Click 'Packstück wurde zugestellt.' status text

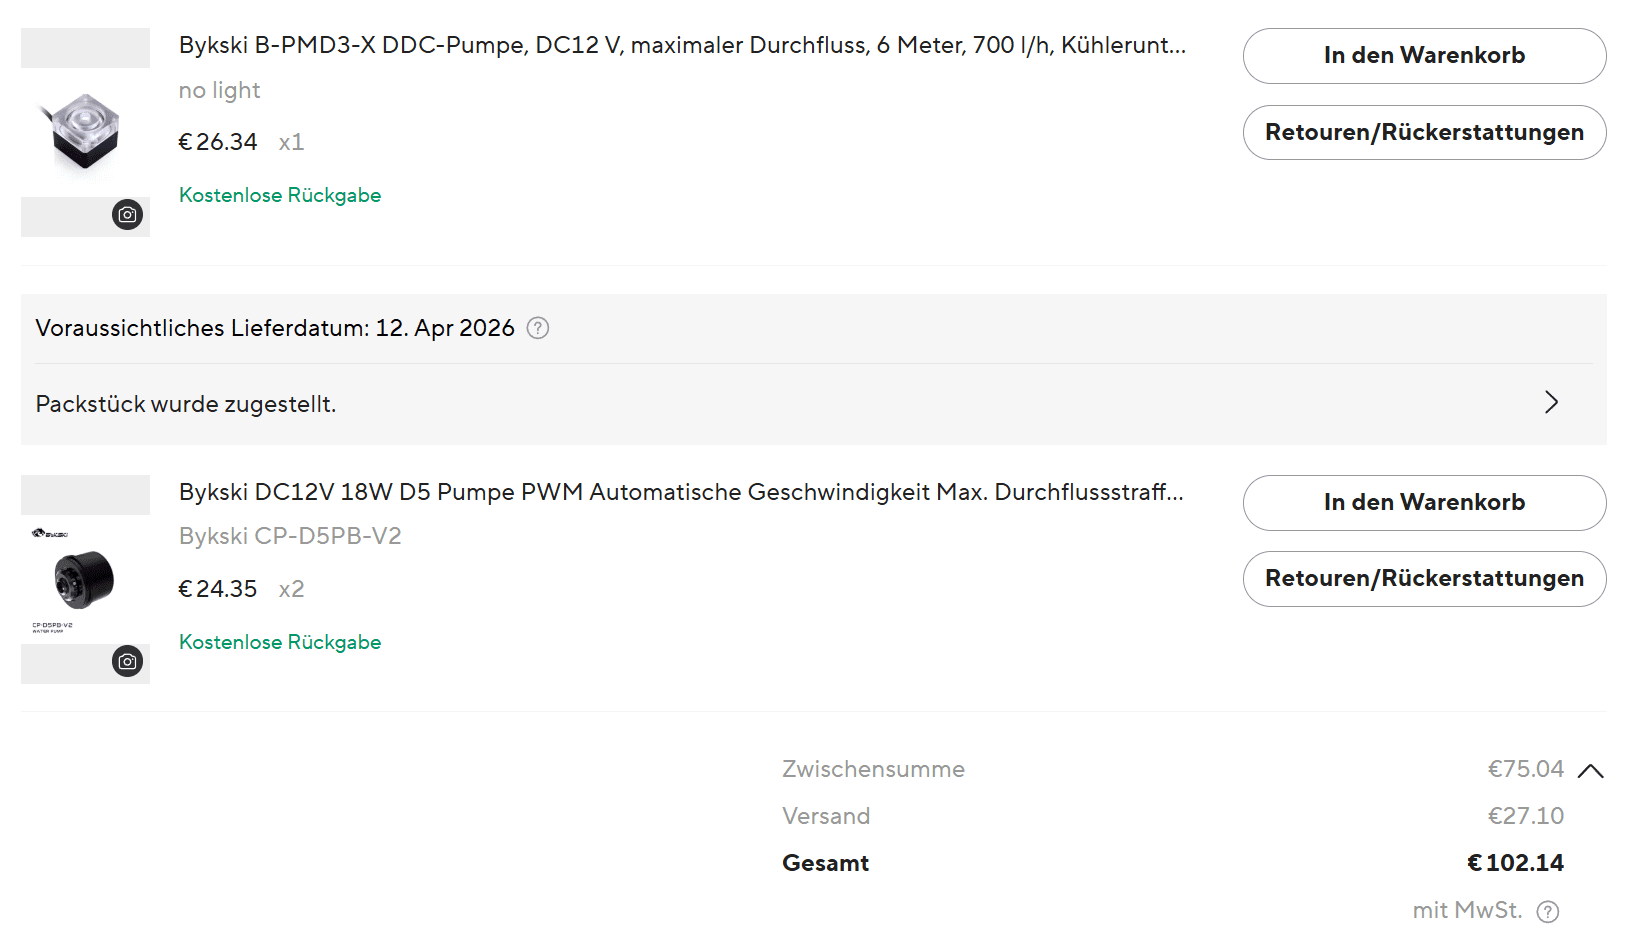[186, 404]
